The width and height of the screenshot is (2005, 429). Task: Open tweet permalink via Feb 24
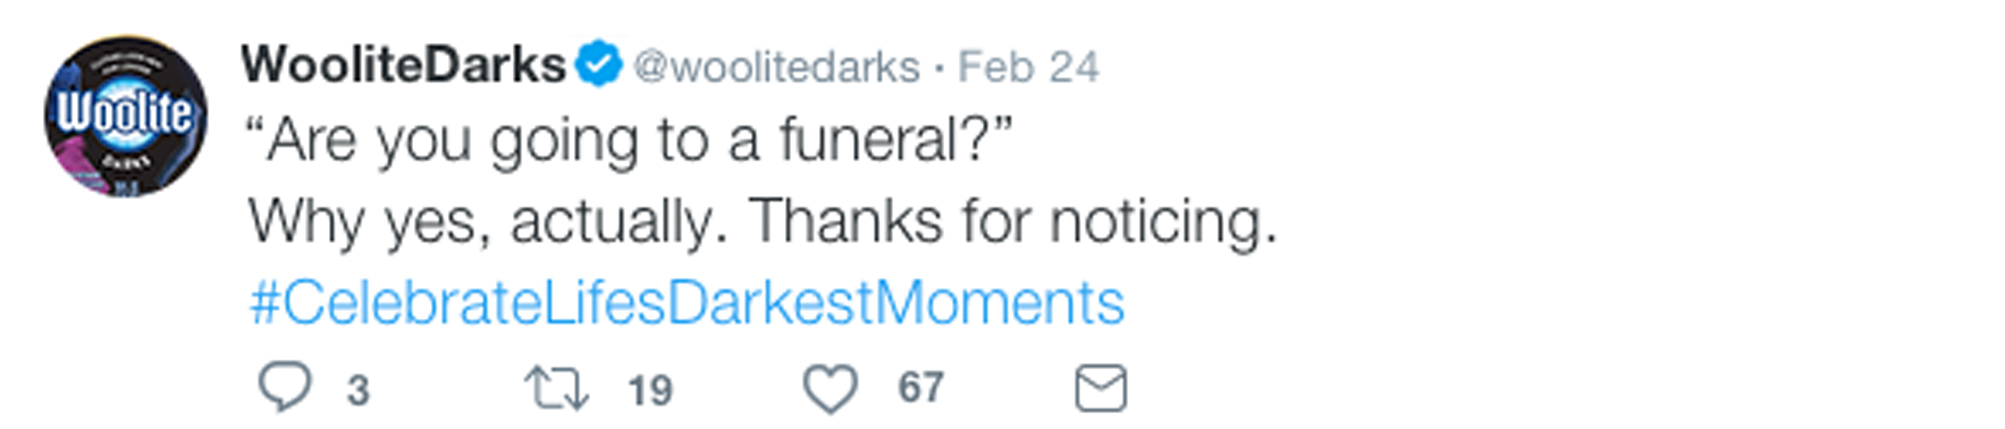coord(1028,67)
